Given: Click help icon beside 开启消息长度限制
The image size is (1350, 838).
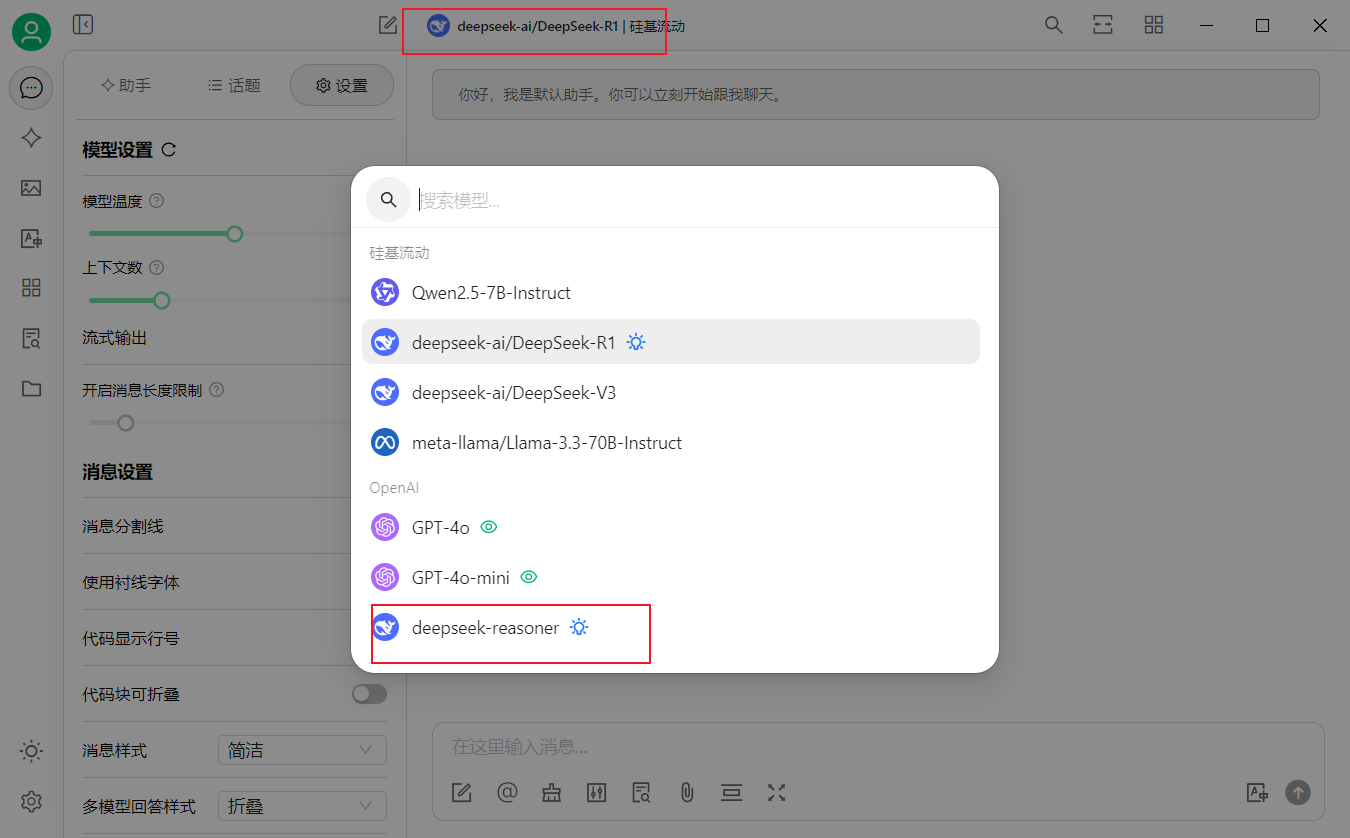Looking at the screenshot, I should click(216, 390).
